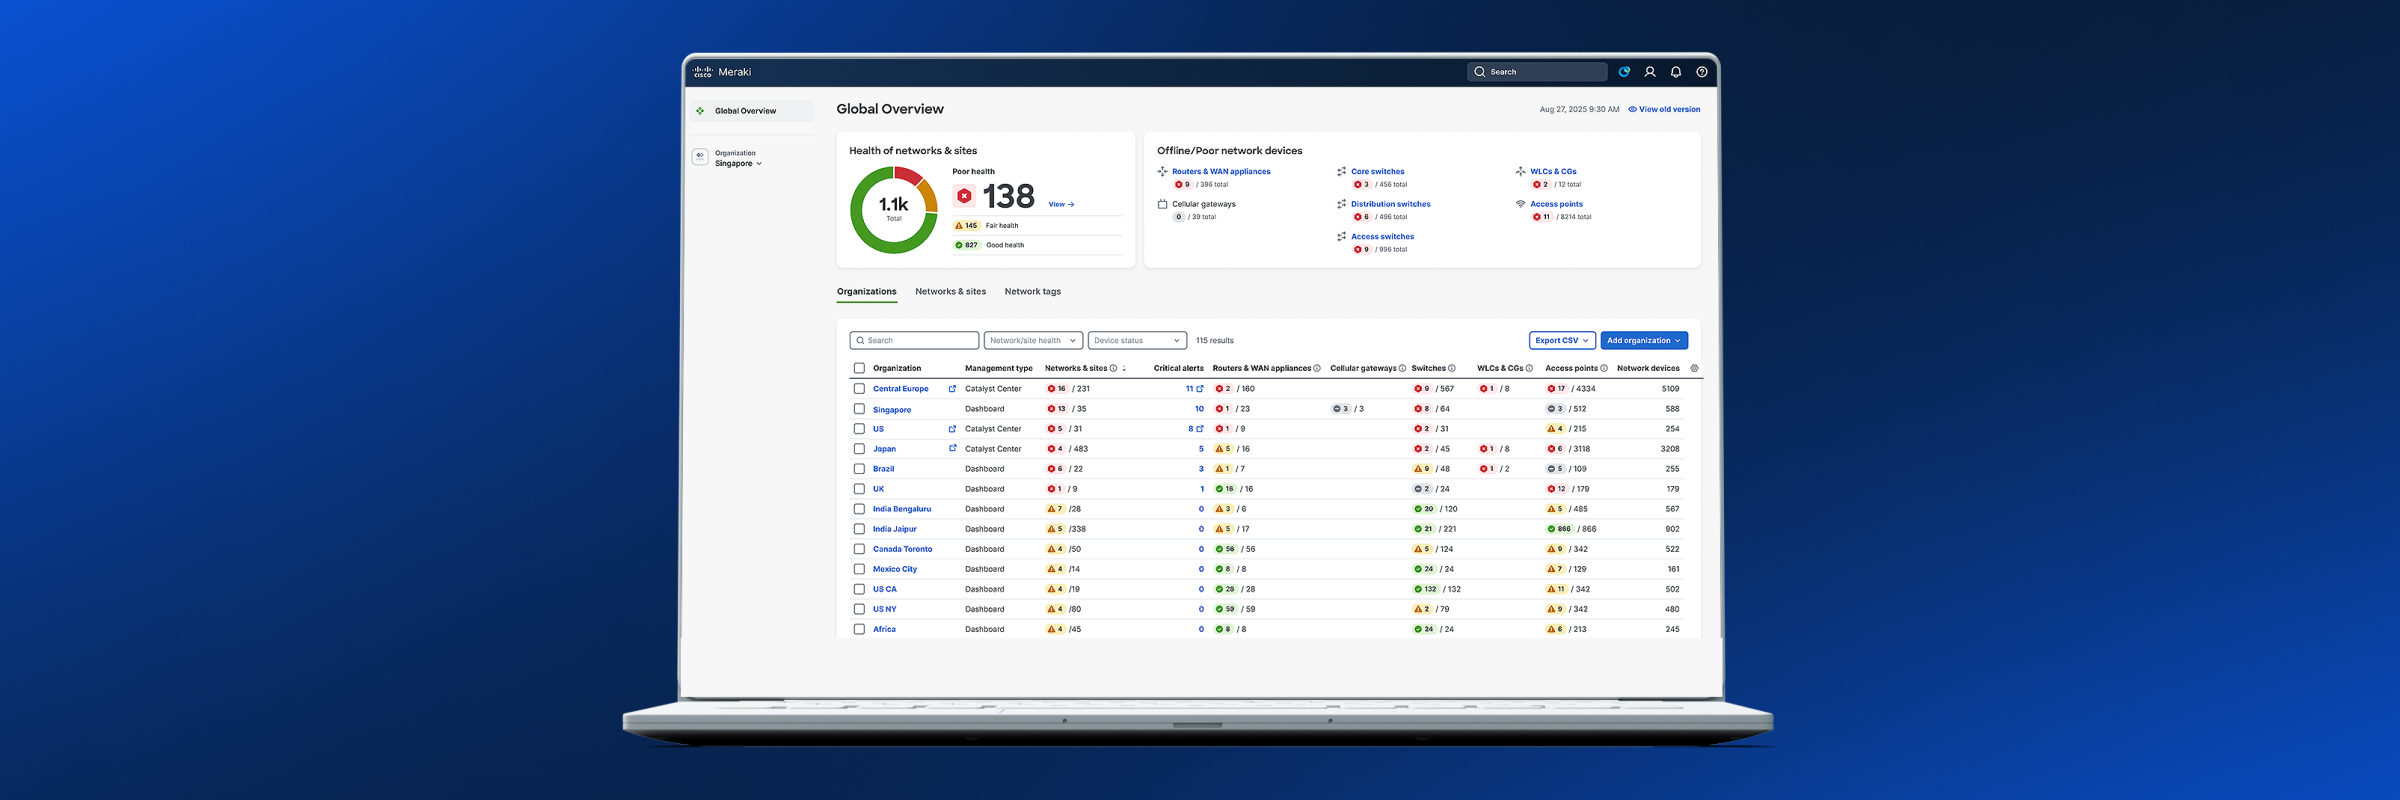
Task: Click info icon next to Switches column
Action: click(1452, 368)
